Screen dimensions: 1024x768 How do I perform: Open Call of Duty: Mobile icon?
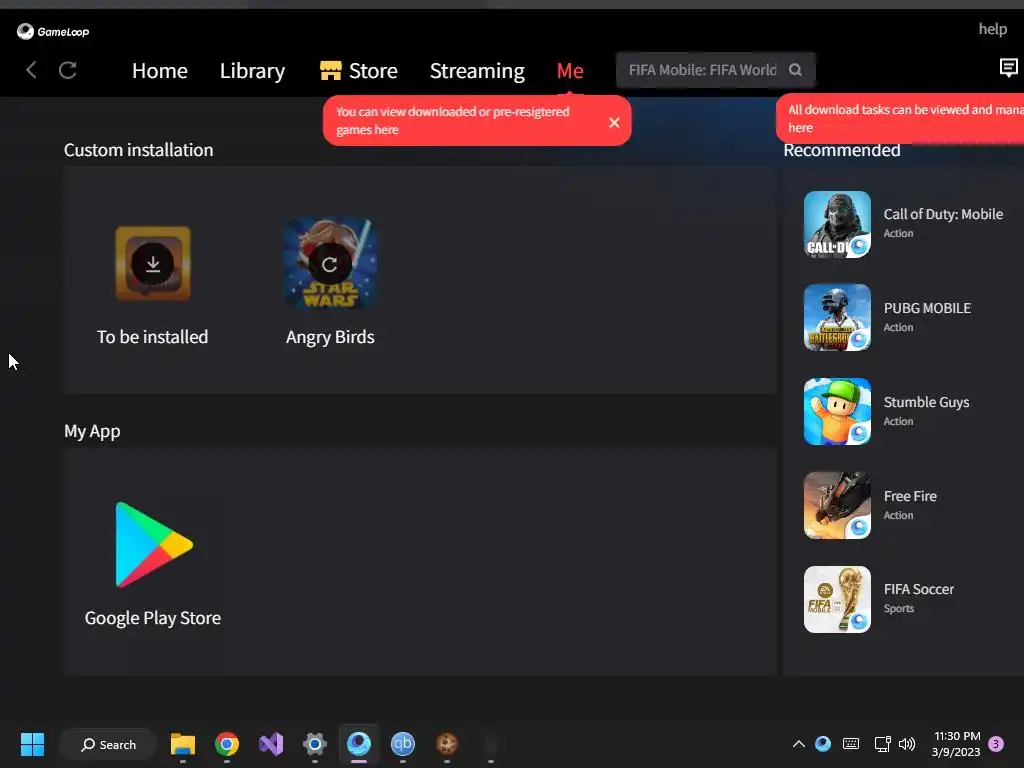[837, 224]
